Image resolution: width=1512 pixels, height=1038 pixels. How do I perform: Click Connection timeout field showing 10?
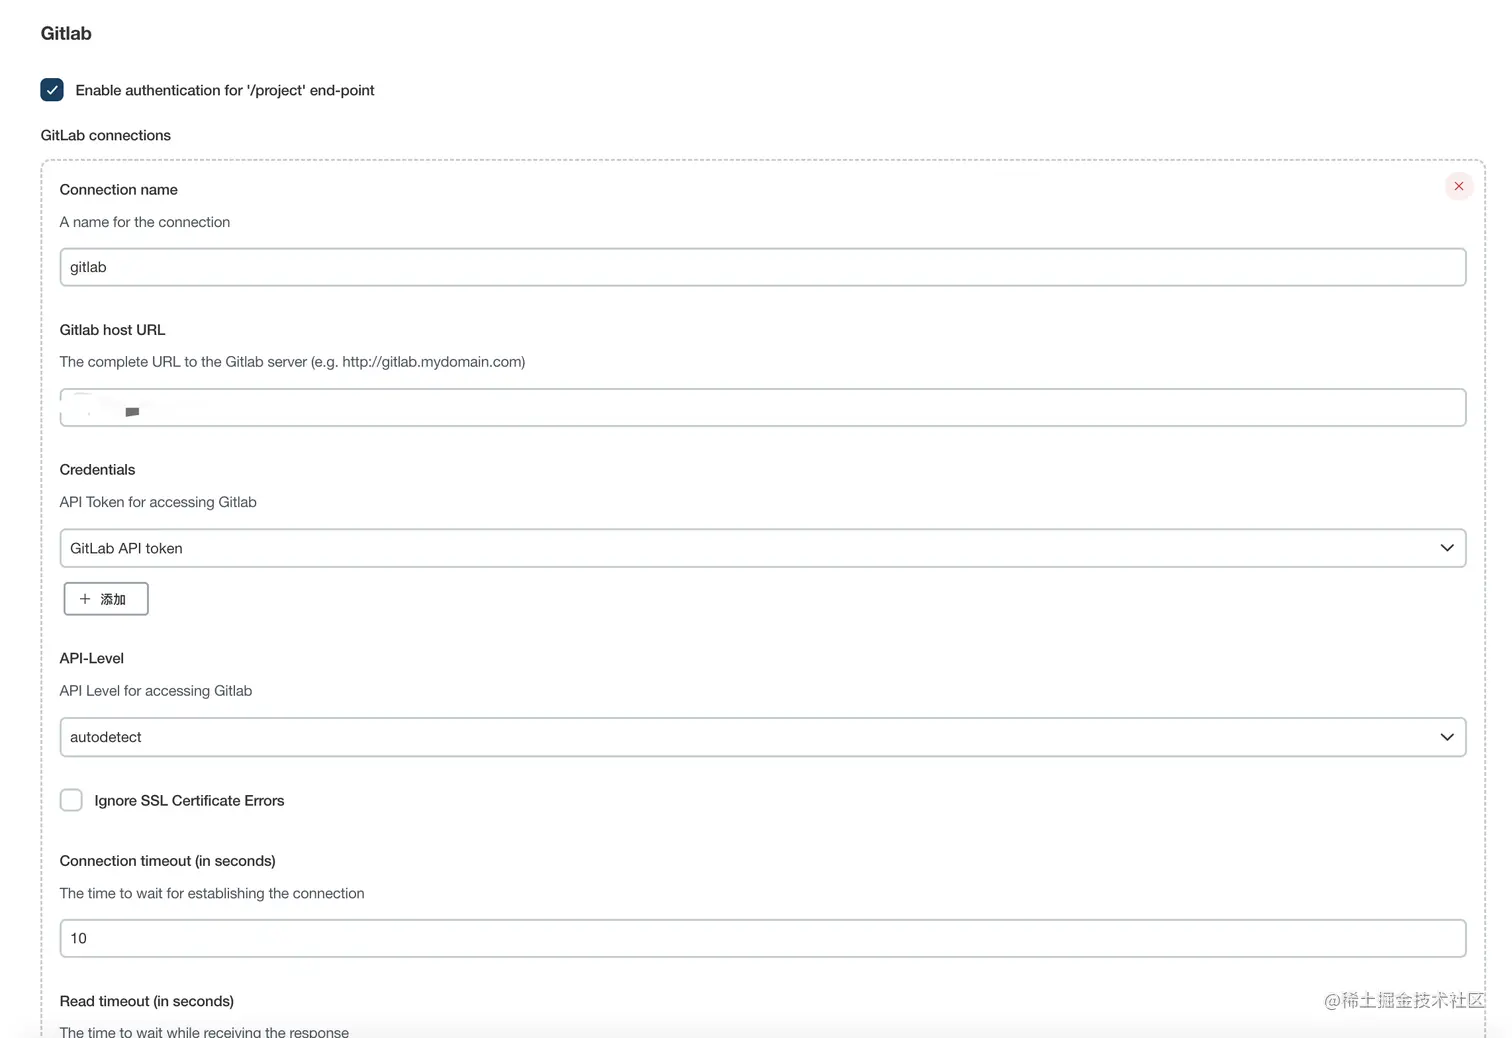760,938
